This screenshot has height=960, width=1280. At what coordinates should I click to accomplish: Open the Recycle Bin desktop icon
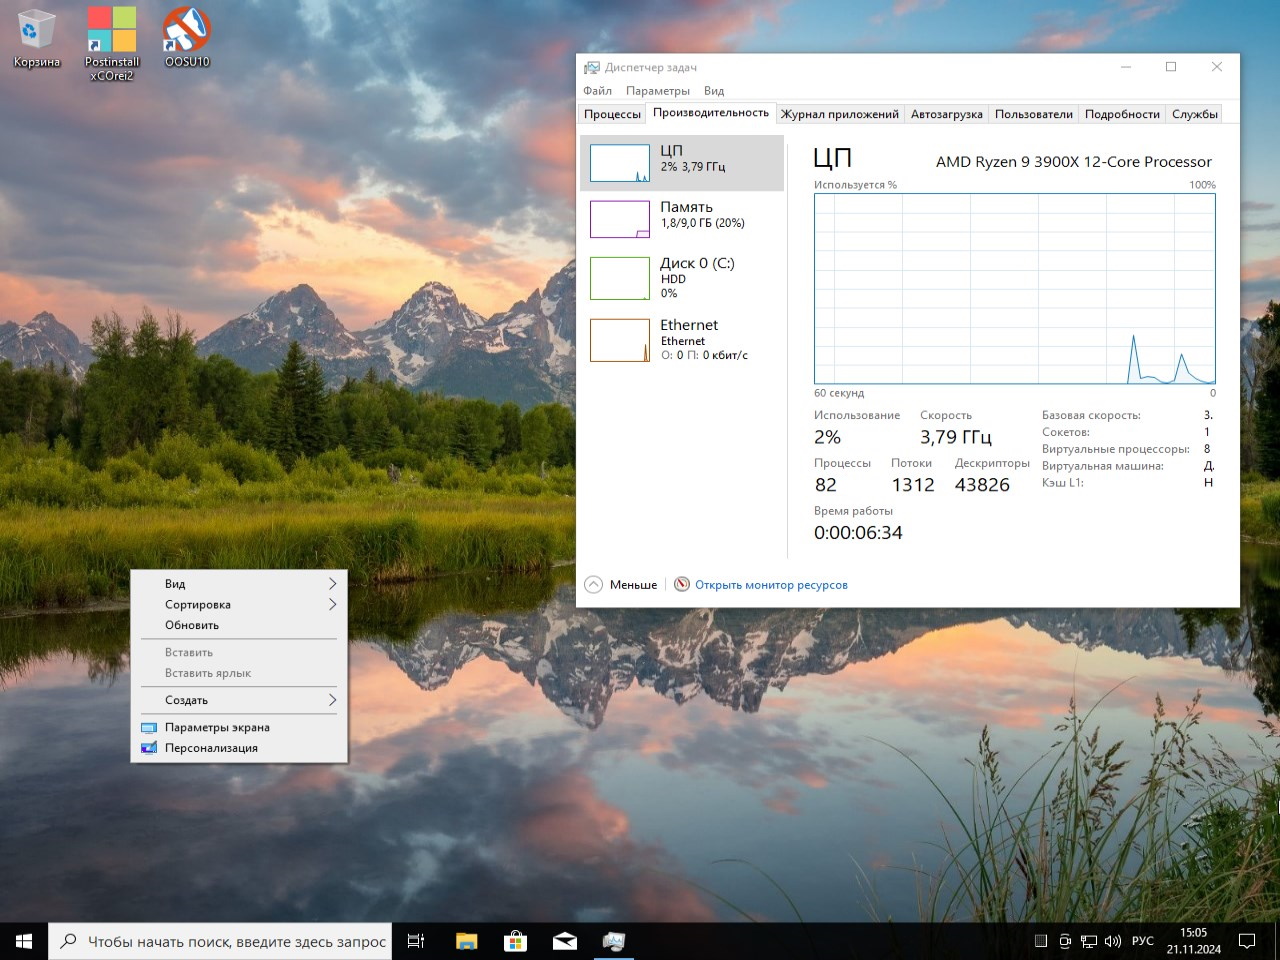pyautogui.click(x=36, y=38)
